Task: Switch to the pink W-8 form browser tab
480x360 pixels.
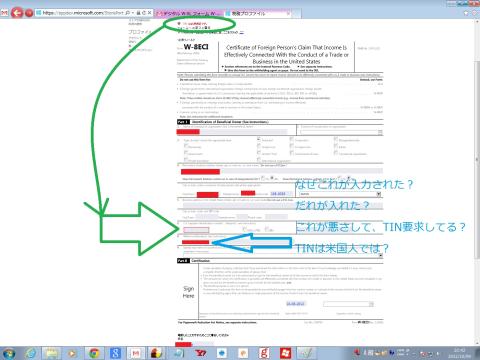Action: (x=188, y=13)
